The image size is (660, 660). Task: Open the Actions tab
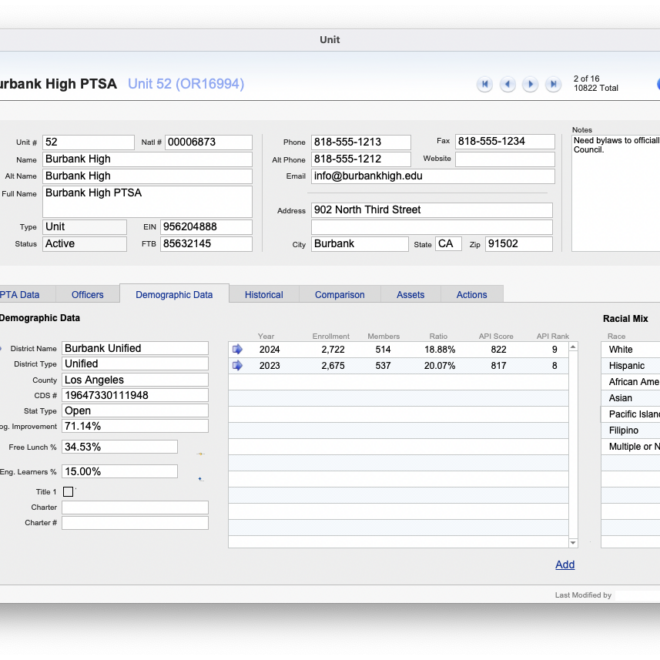[472, 295]
